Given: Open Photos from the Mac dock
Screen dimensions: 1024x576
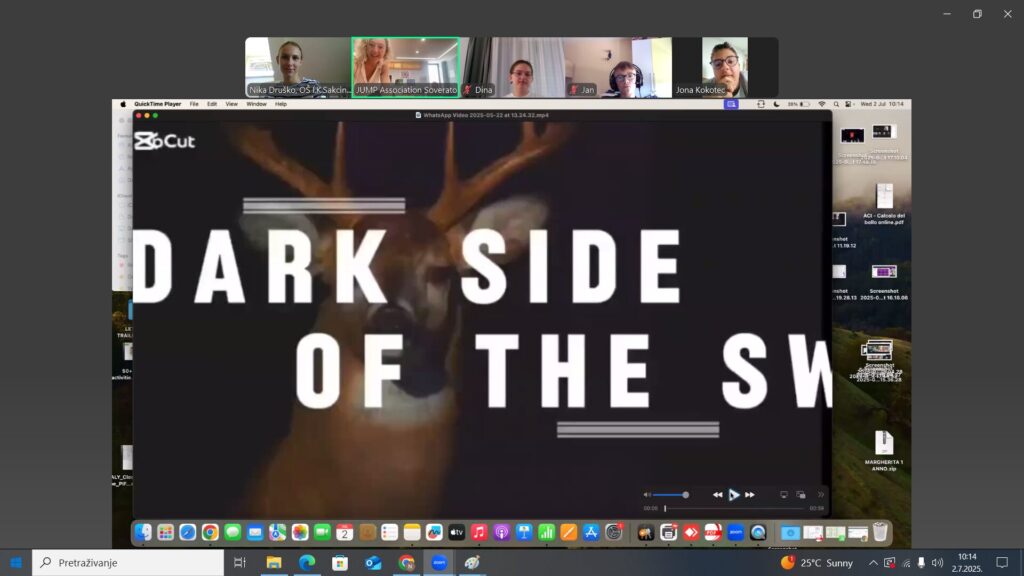Looking at the screenshot, I should pyautogui.click(x=300, y=532).
